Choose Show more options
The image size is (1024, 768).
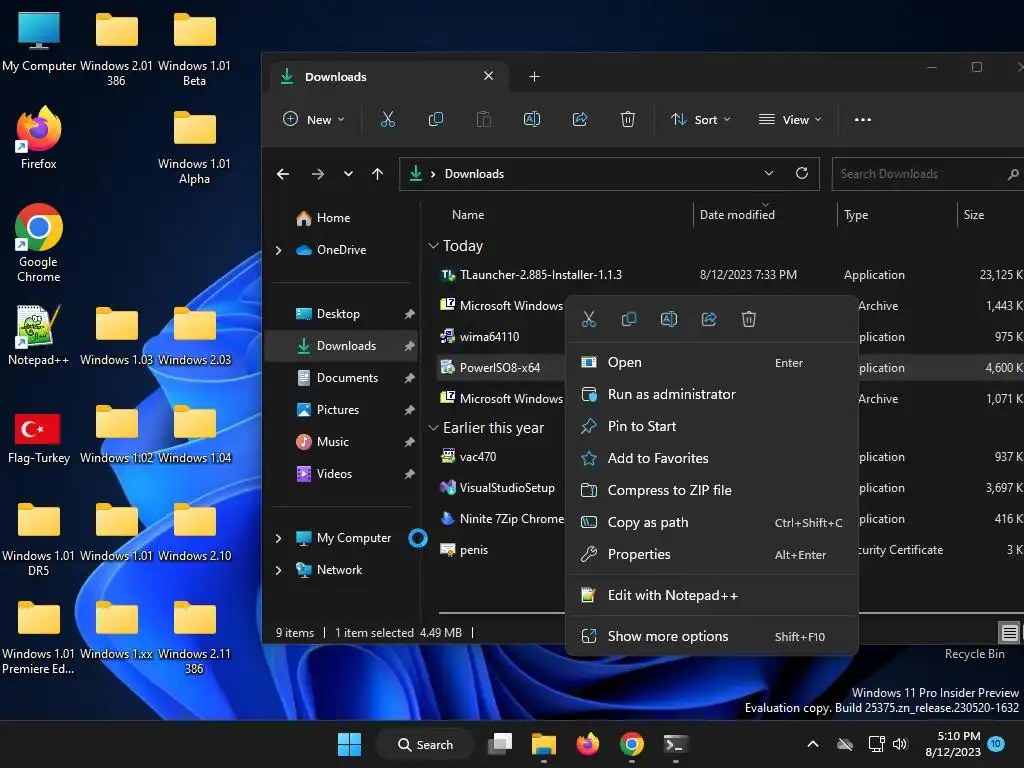(x=711, y=637)
